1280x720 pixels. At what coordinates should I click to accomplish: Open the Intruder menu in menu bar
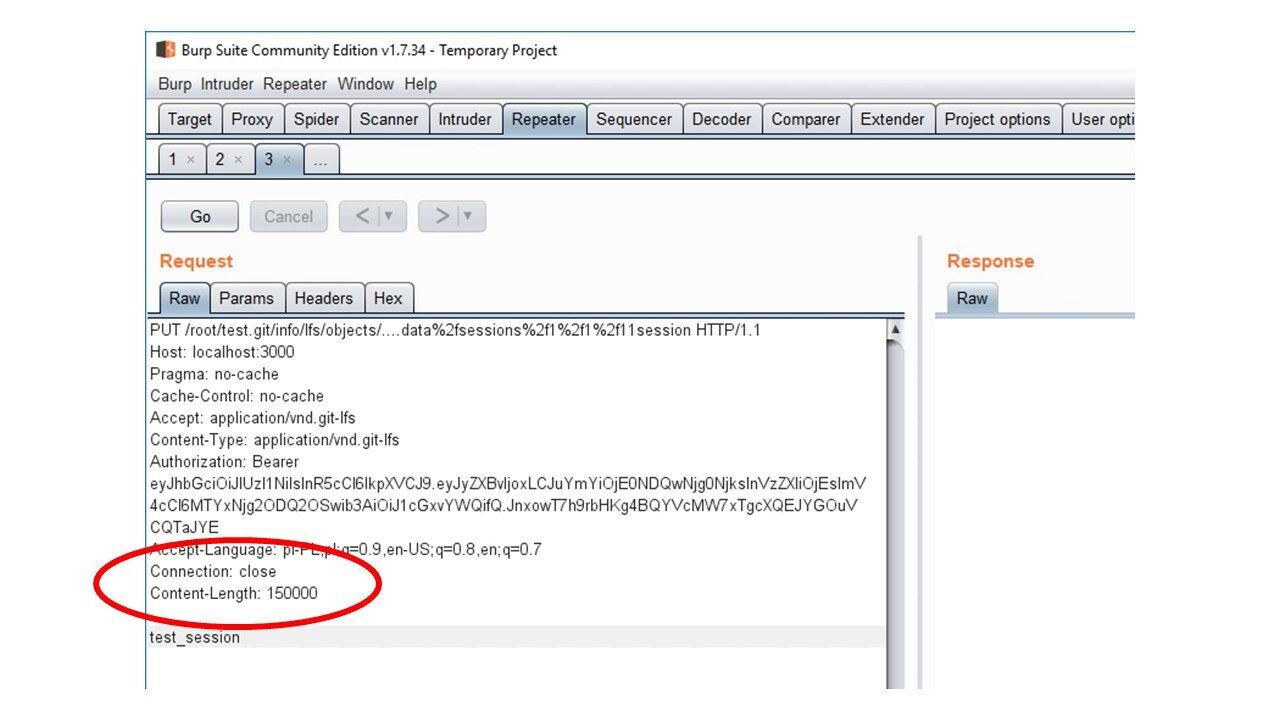227,84
